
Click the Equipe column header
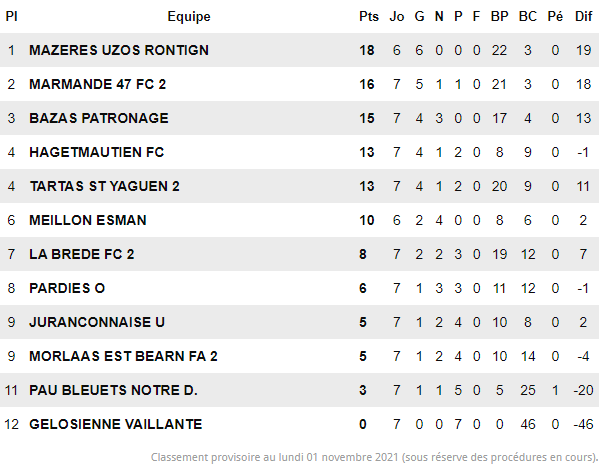(x=189, y=17)
